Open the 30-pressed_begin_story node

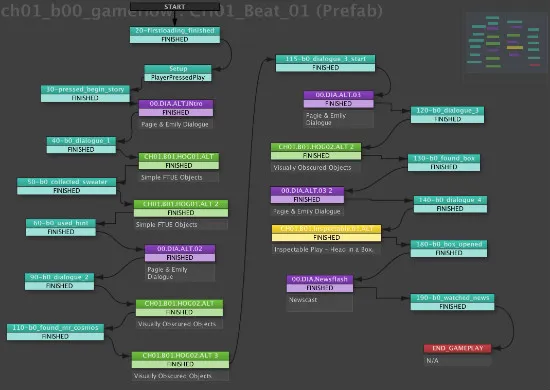[x=85, y=94]
